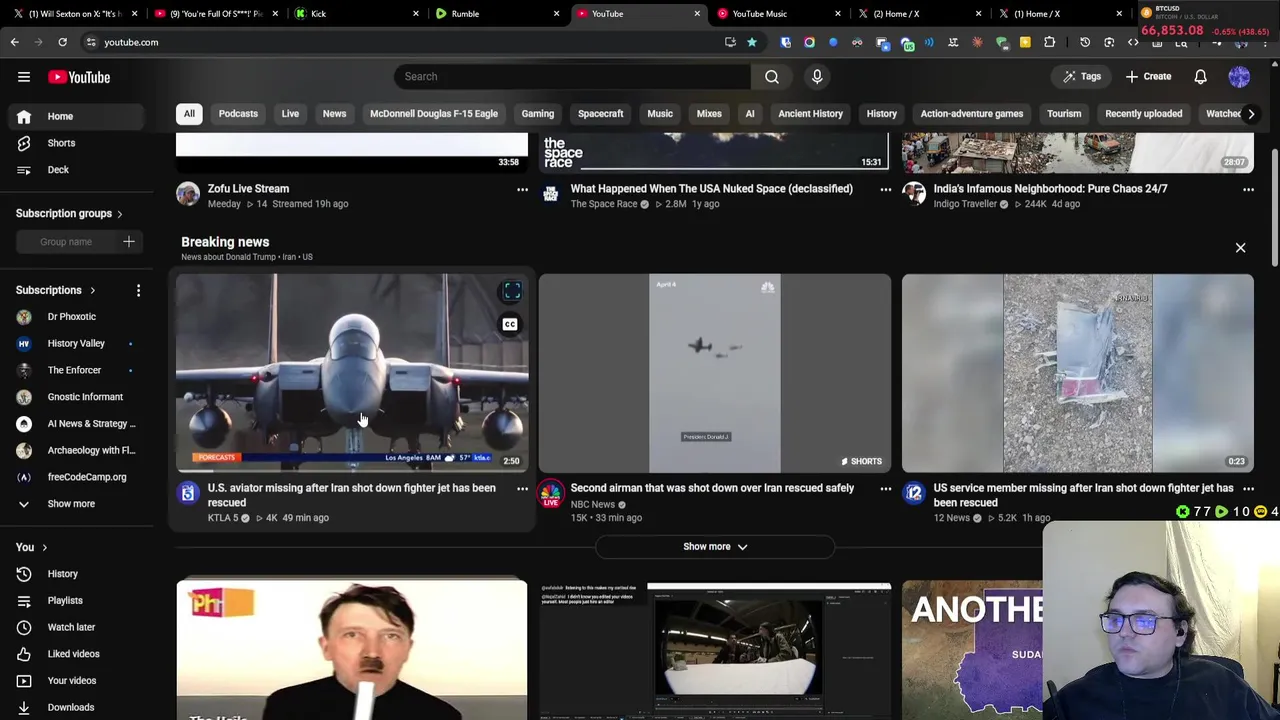Click the page vertical scrollbar
This screenshot has width=1280, height=720.
tap(1275, 208)
